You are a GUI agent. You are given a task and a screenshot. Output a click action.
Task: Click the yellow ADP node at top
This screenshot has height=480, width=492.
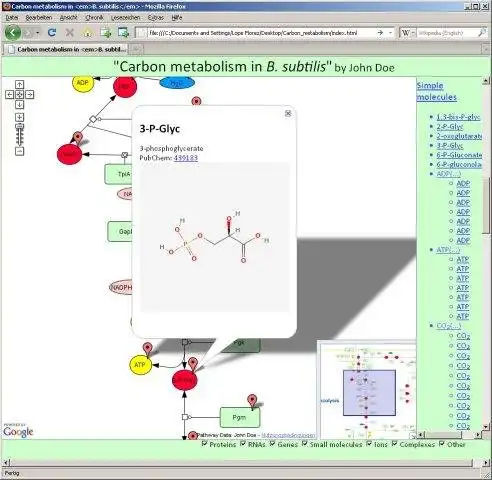(83, 83)
